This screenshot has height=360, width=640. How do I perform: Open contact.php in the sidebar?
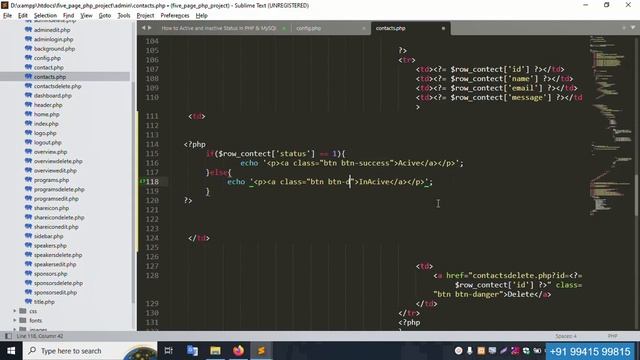click(49, 67)
